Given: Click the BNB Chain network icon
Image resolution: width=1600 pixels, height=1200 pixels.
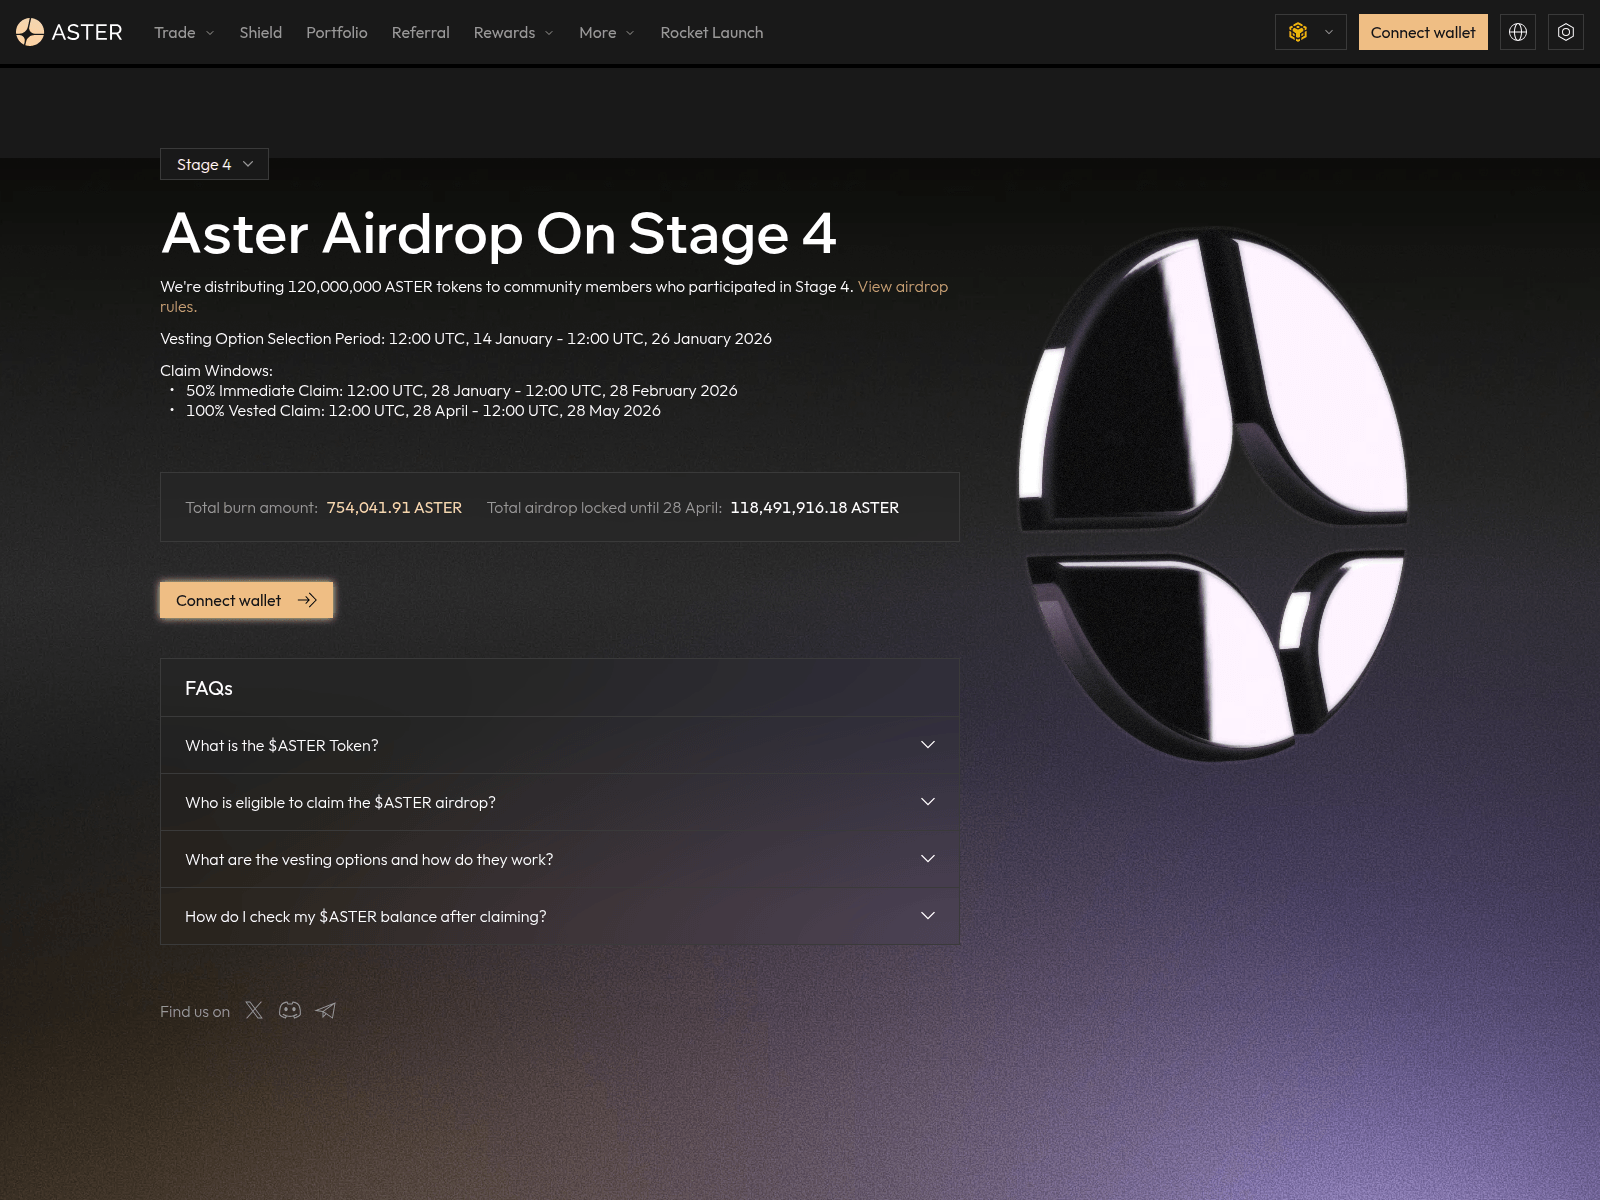Looking at the screenshot, I should coord(1297,32).
